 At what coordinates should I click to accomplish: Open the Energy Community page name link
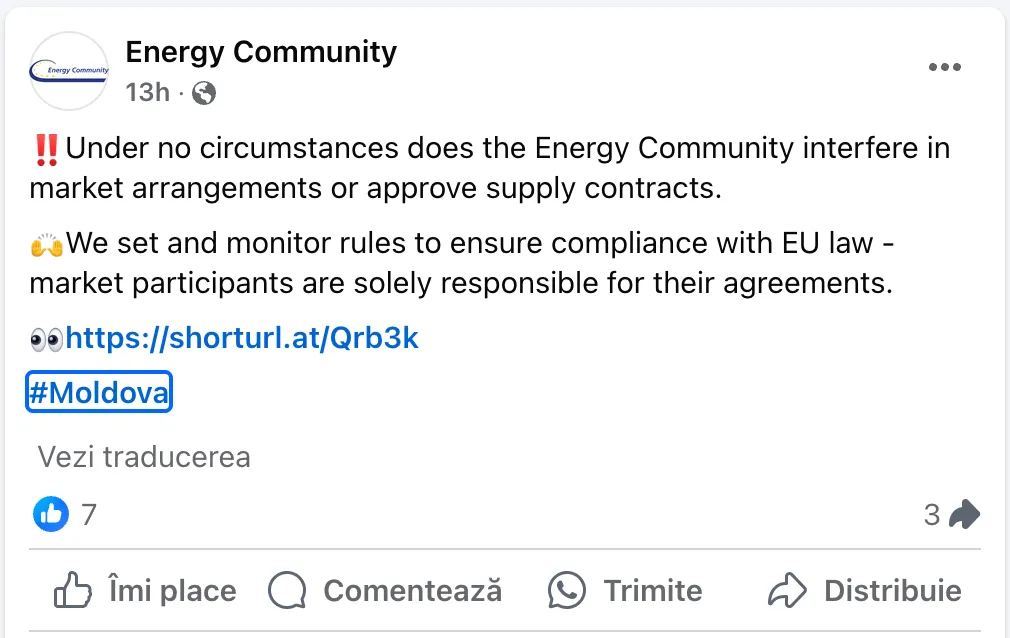261,52
